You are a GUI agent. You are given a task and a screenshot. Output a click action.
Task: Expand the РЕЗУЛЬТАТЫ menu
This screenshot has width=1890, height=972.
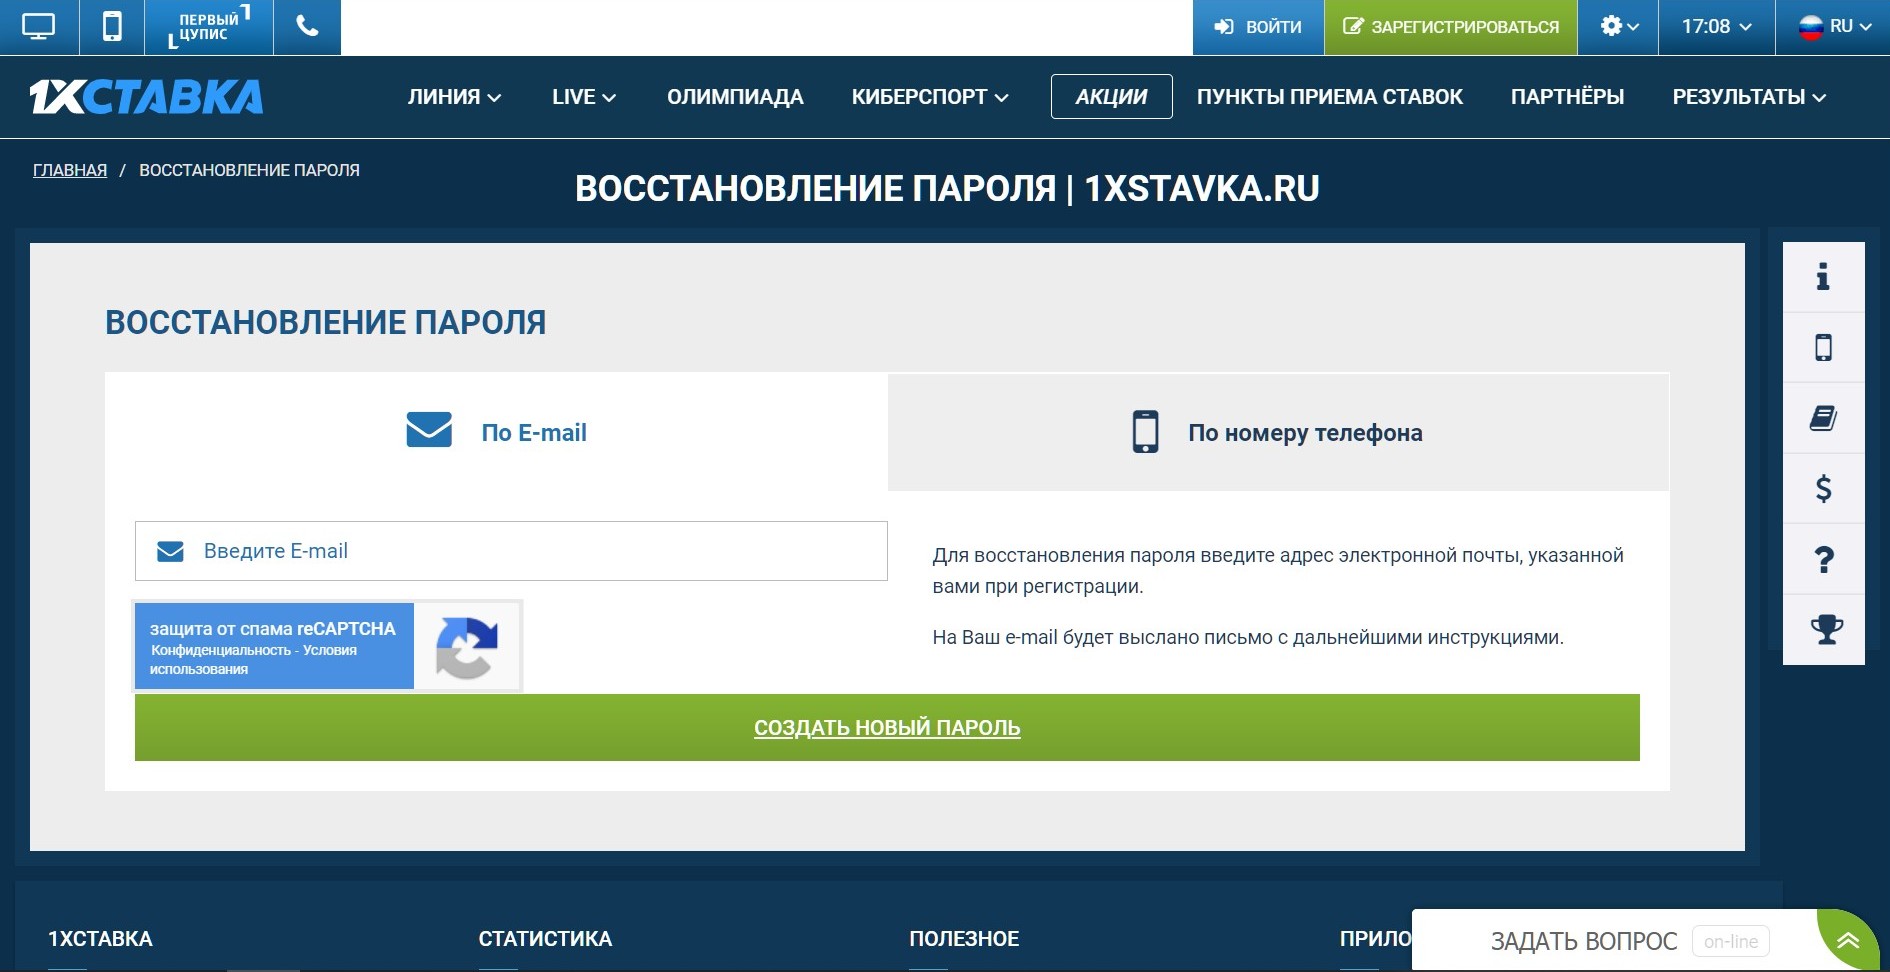coord(1749,97)
